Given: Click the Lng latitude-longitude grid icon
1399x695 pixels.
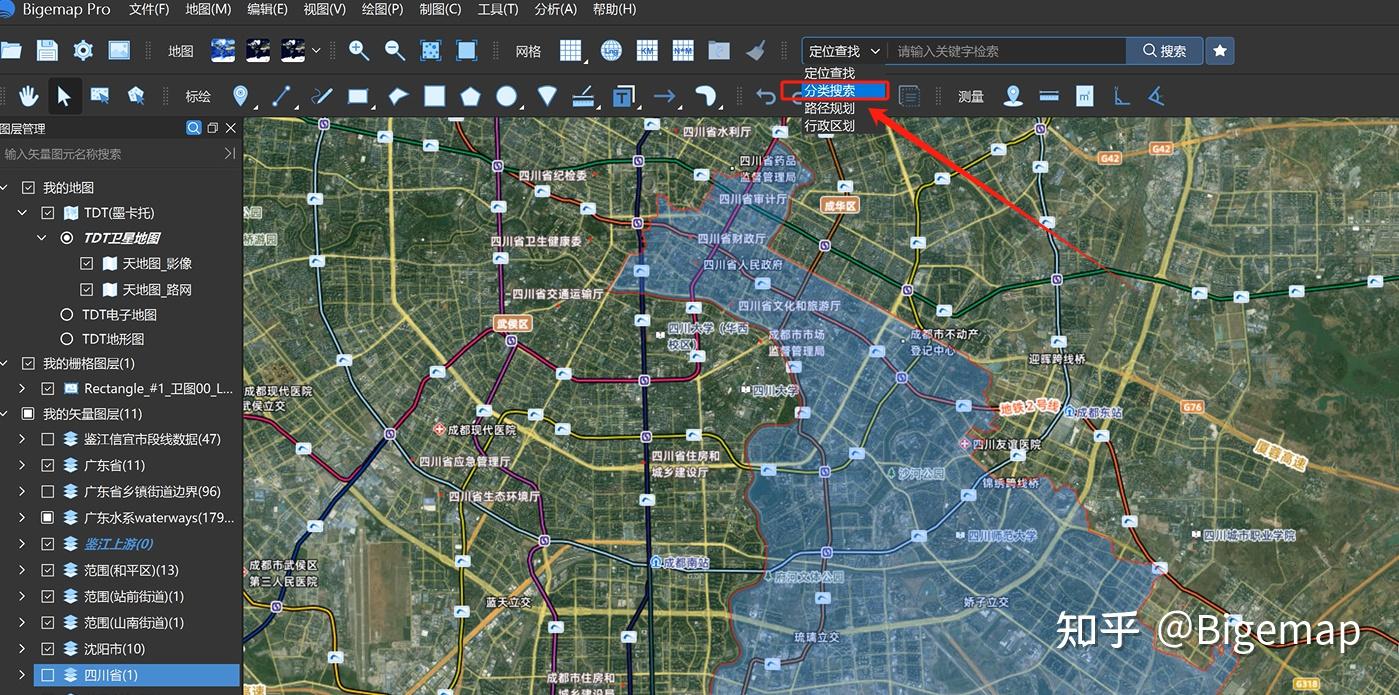Looking at the screenshot, I should [x=611, y=50].
